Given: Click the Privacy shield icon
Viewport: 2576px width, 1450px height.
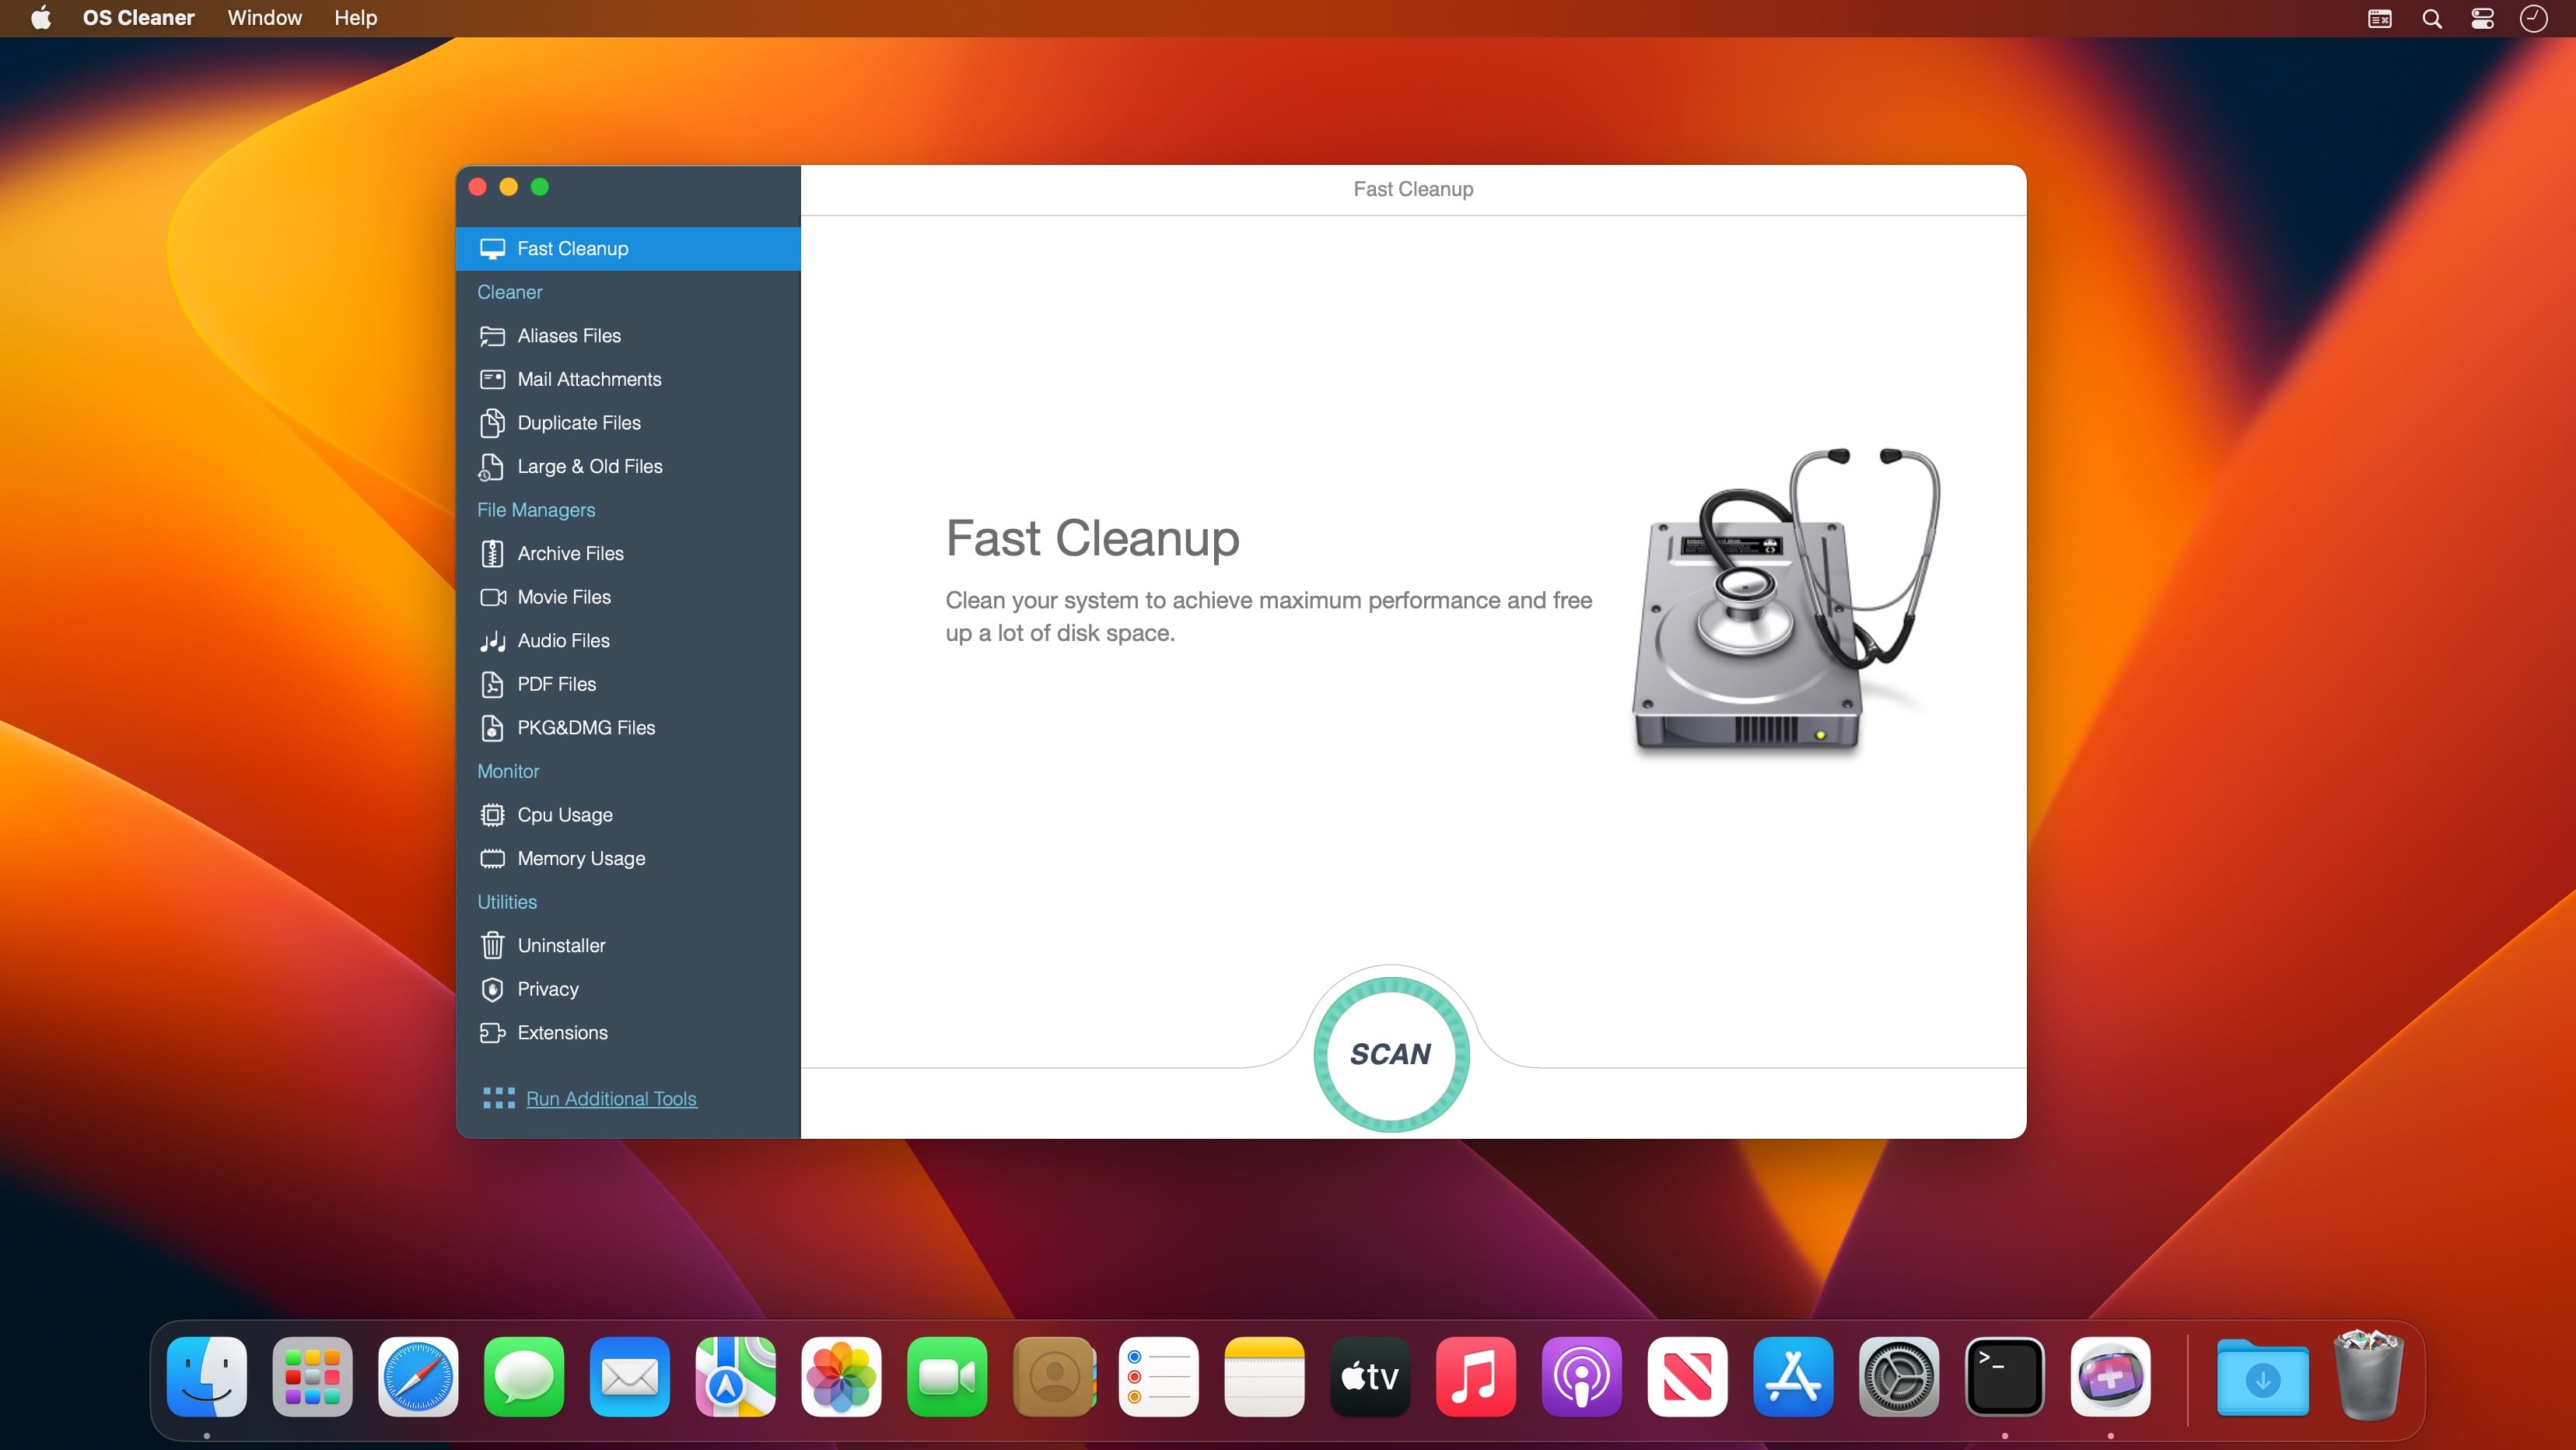Looking at the screenshot, I should click(492, 989).
